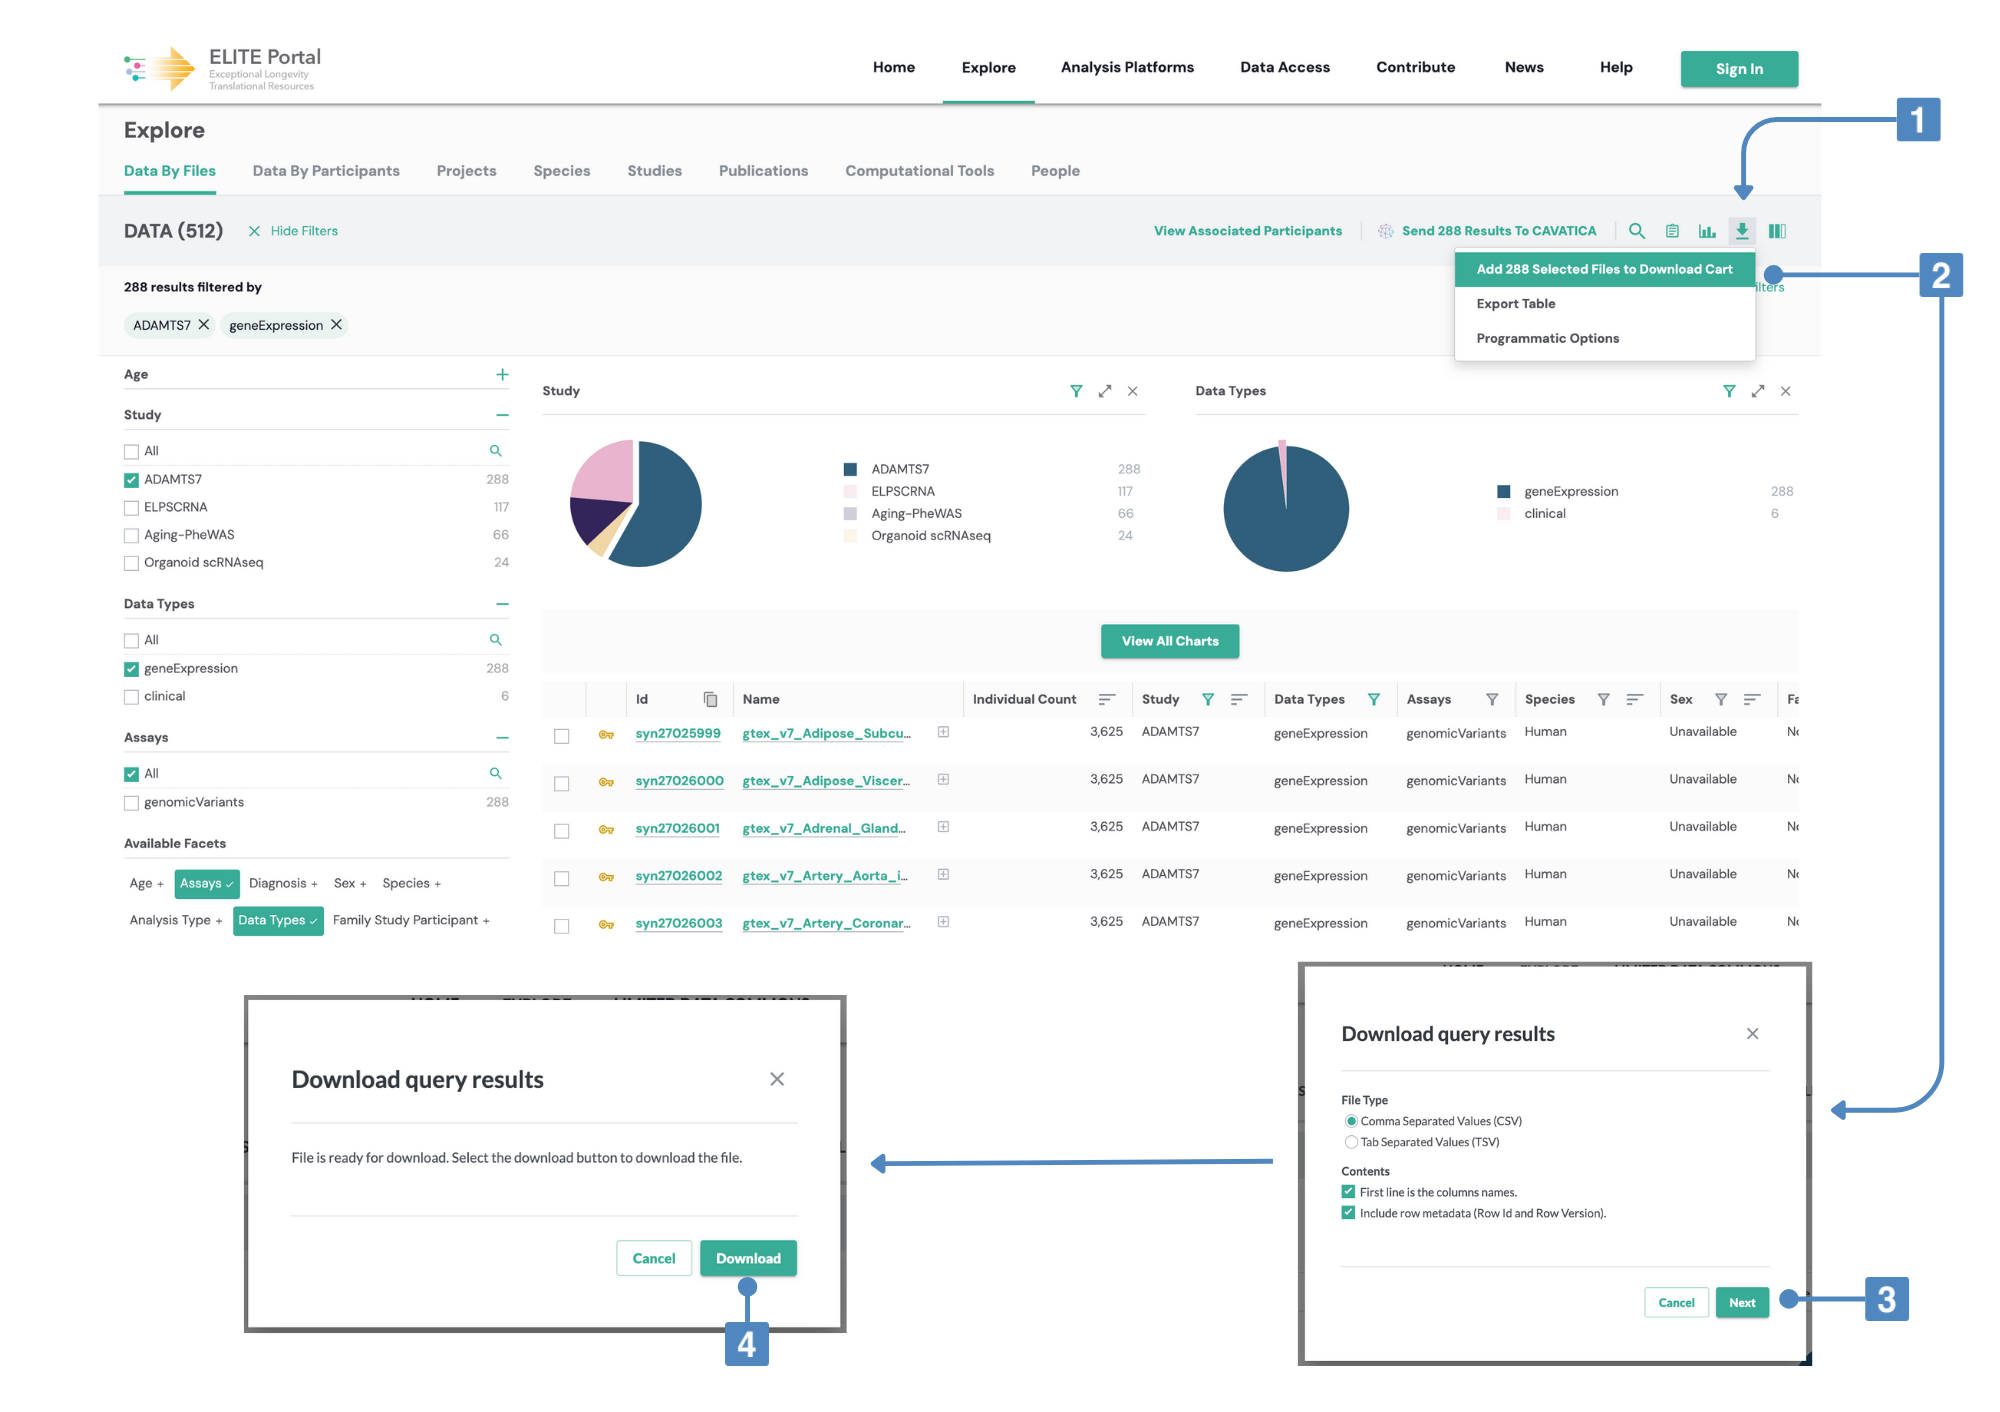Click the green Download button
2000x1412 pixels.
(748, 1258)
